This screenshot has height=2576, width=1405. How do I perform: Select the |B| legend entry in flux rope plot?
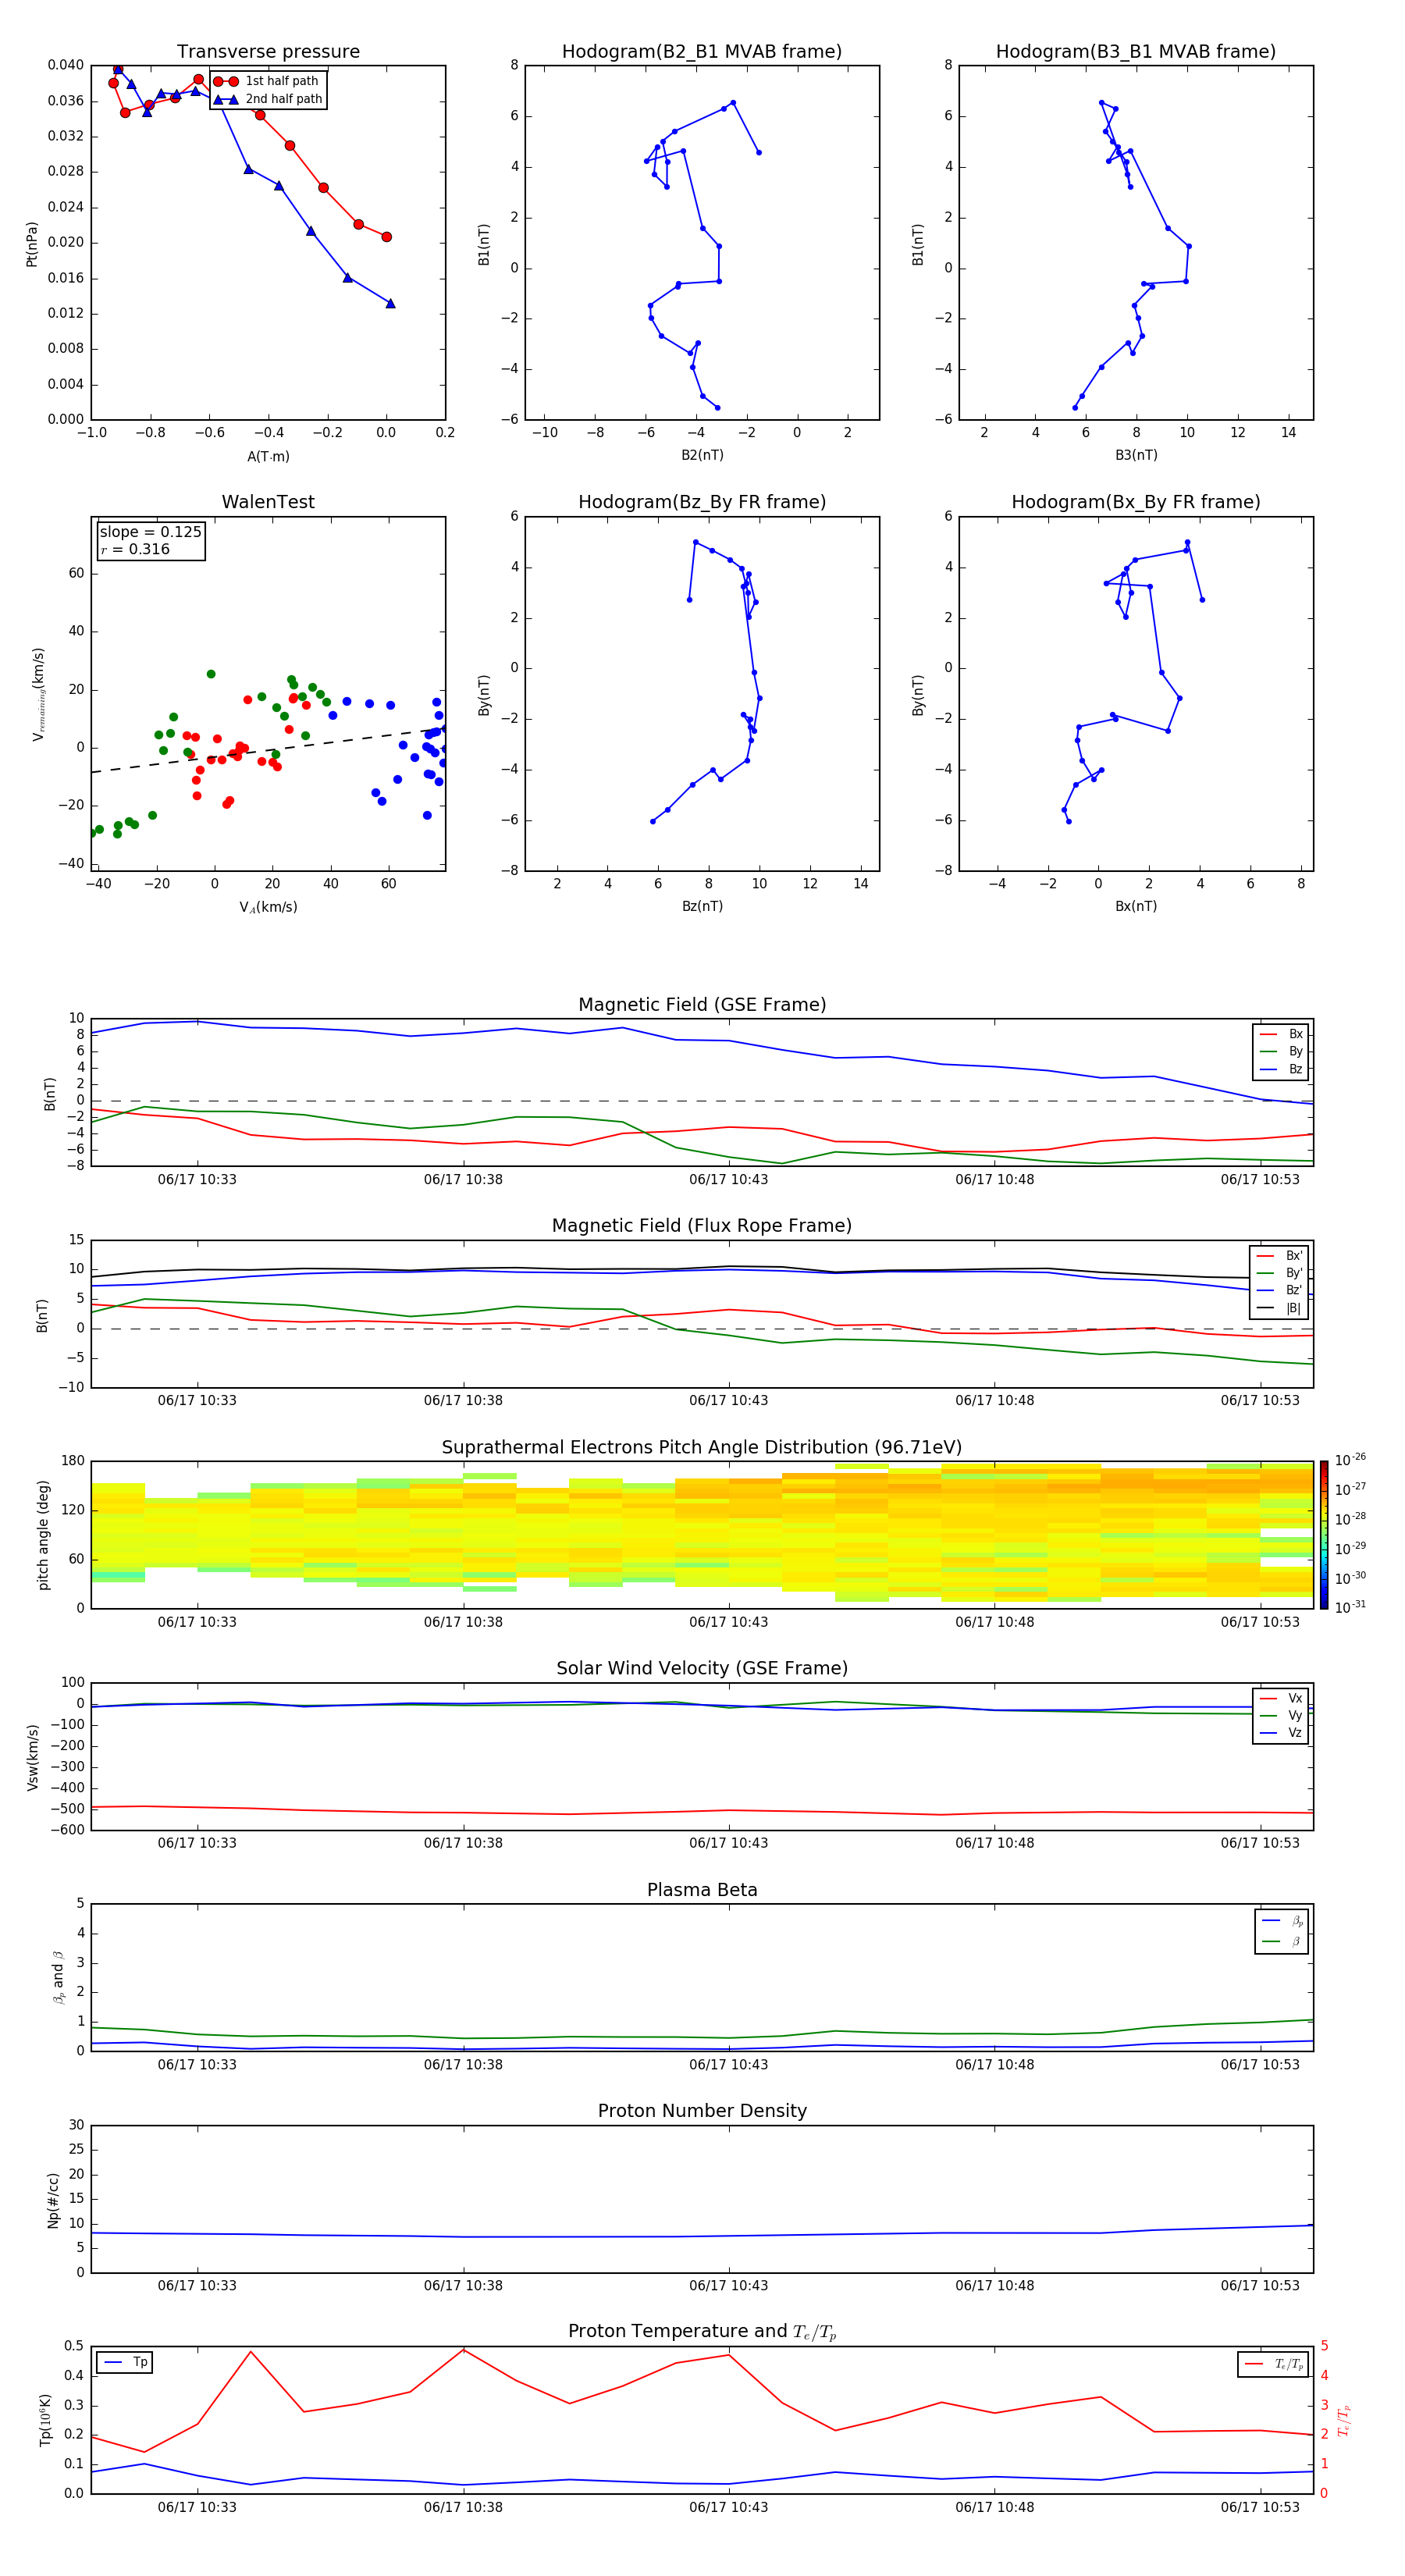(1281, 1308)
